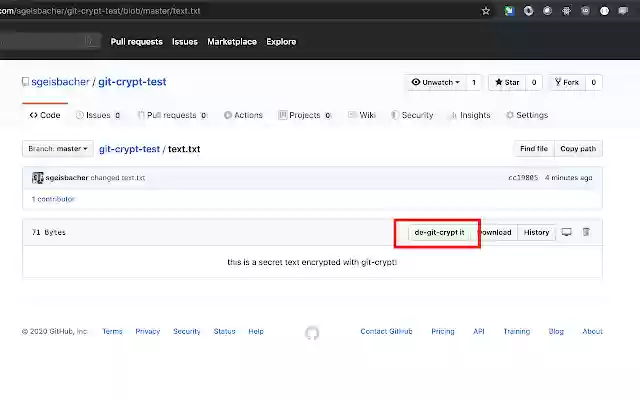Open the stargazers count next to Star
This screenshot has width=640, height=400.
coord(534,82)
